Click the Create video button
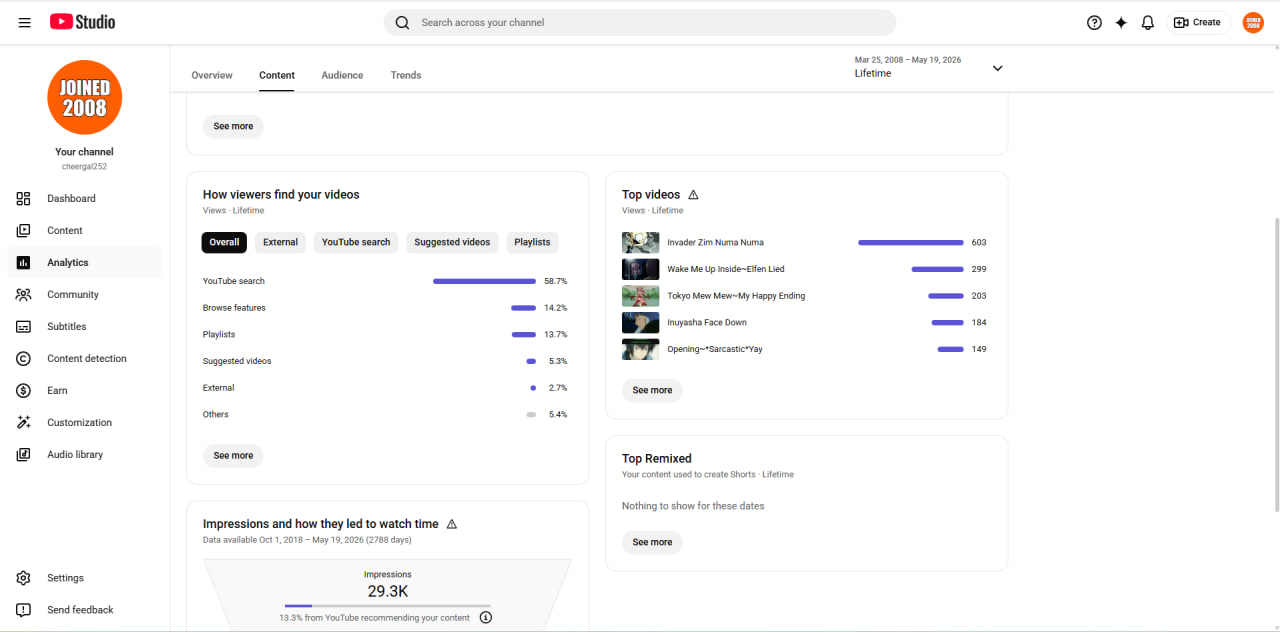 [x=1197, y=22]
